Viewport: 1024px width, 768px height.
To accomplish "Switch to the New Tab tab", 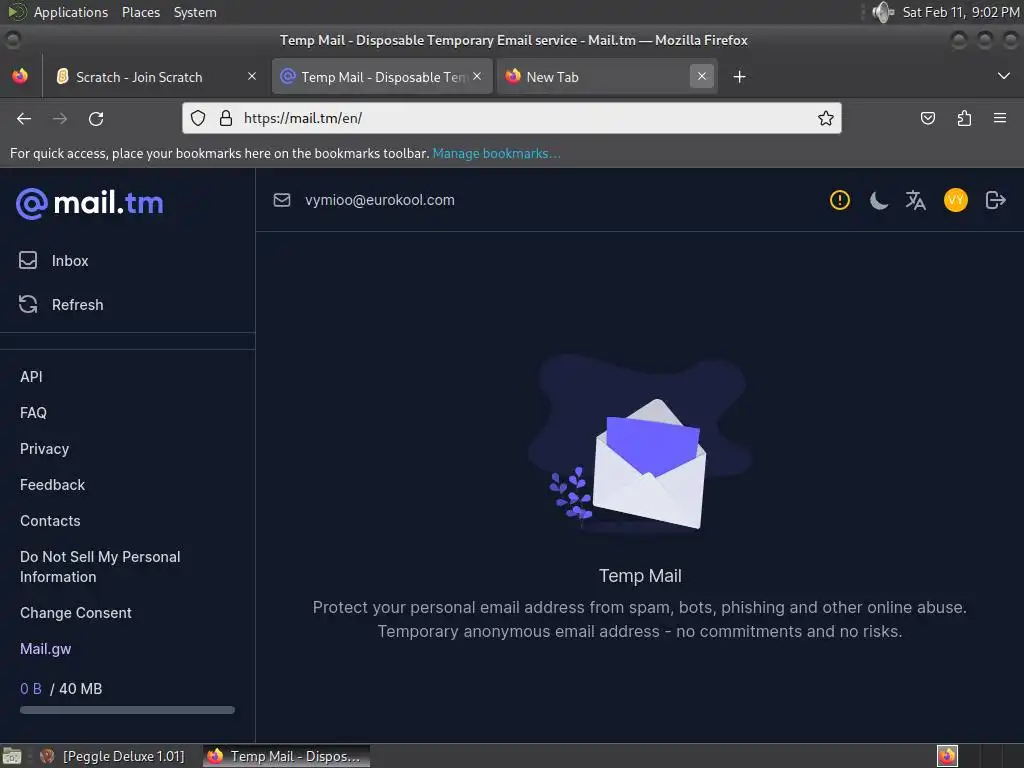I will 607,76.
